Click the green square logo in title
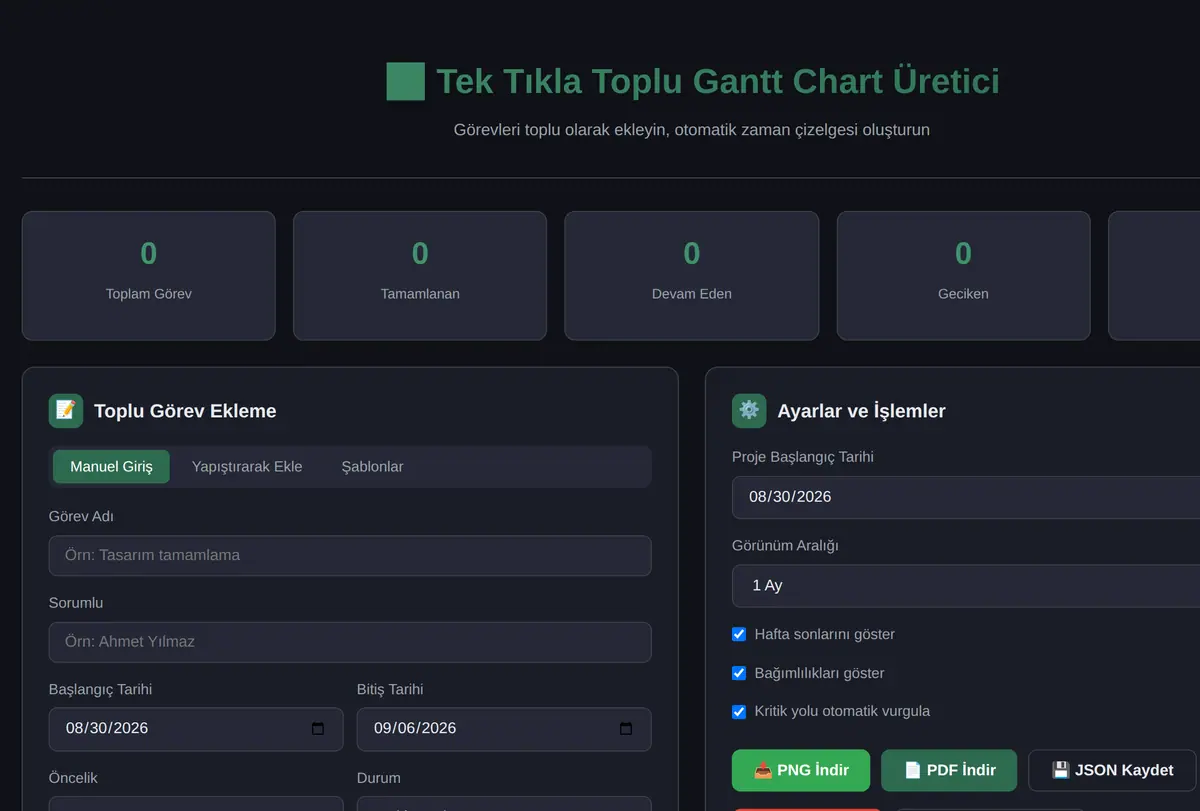Screen dimensions: 1200x811 [x=406, y=81]
